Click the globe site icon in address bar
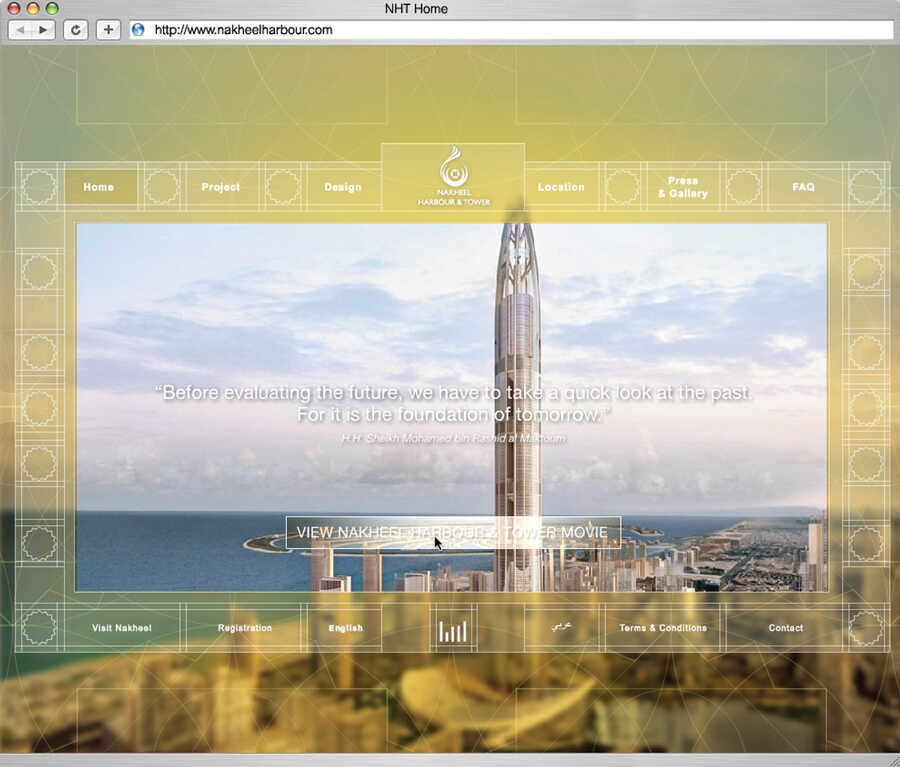The width and height of the screenshot is (900, 767). (x=138, y=30)
